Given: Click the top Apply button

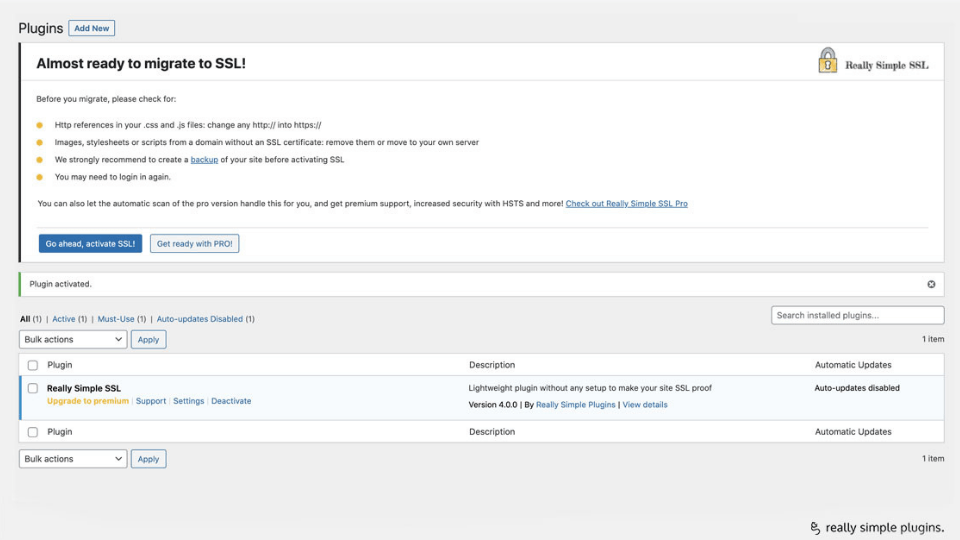Looking at the screenshot, I should [x=148, y=339].
